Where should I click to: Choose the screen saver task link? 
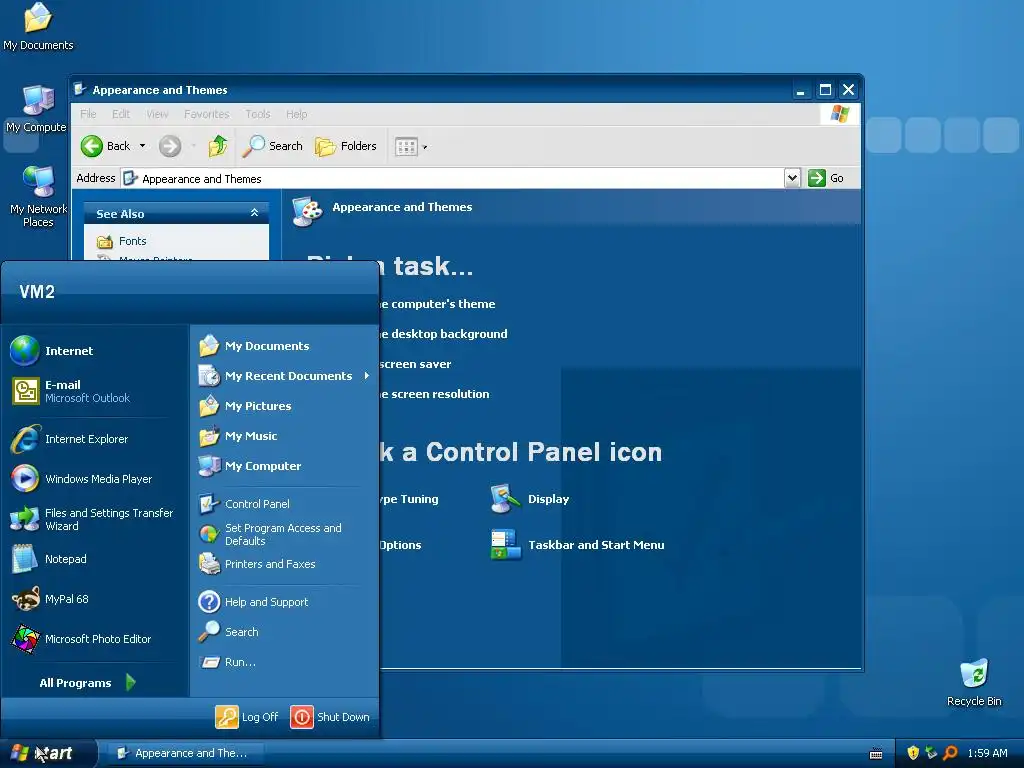click(x=415, y=364)
